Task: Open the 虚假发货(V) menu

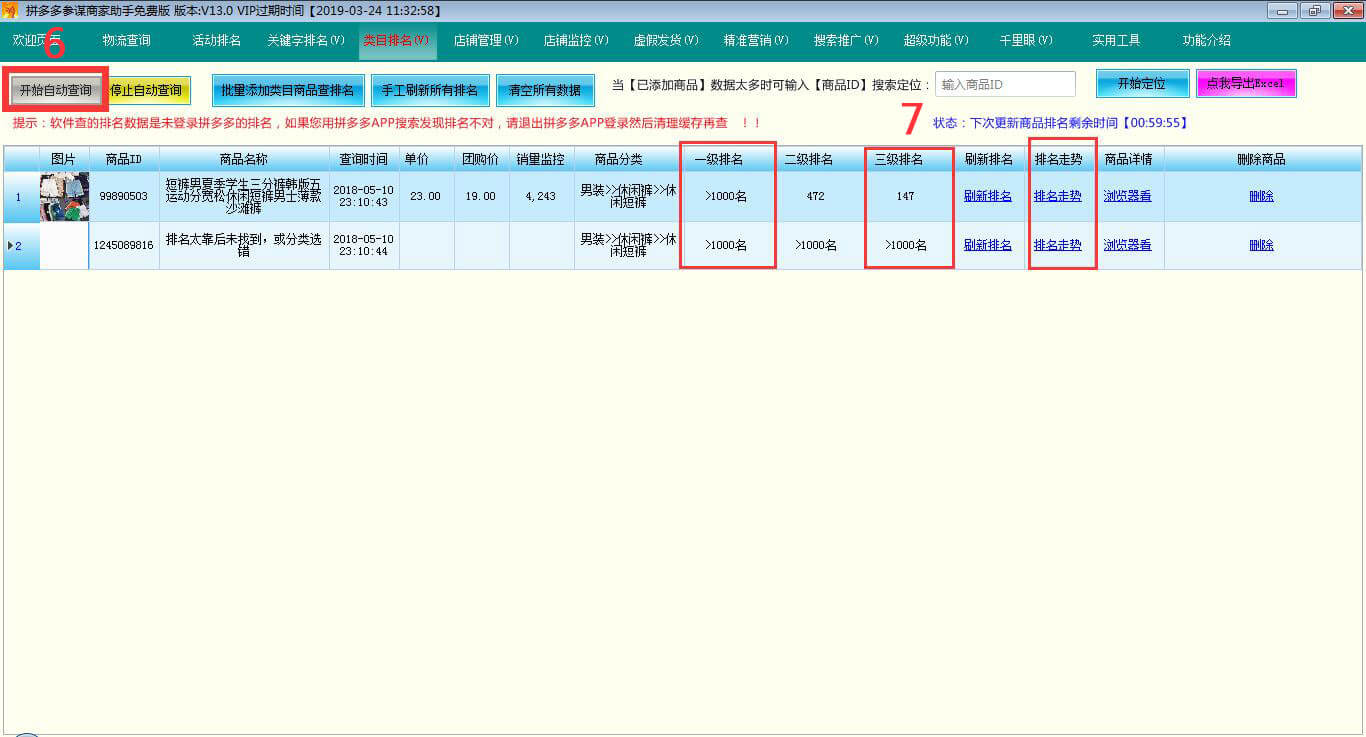Action: tap(666, 41)
